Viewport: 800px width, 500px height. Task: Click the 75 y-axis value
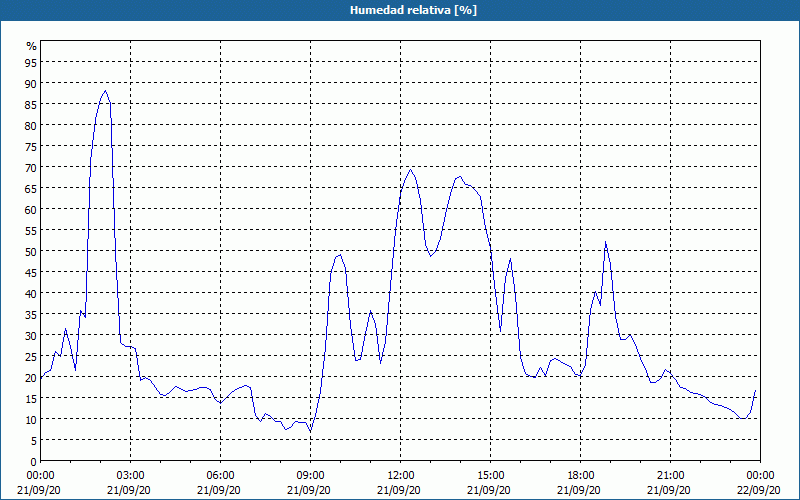tap(31, 146)
